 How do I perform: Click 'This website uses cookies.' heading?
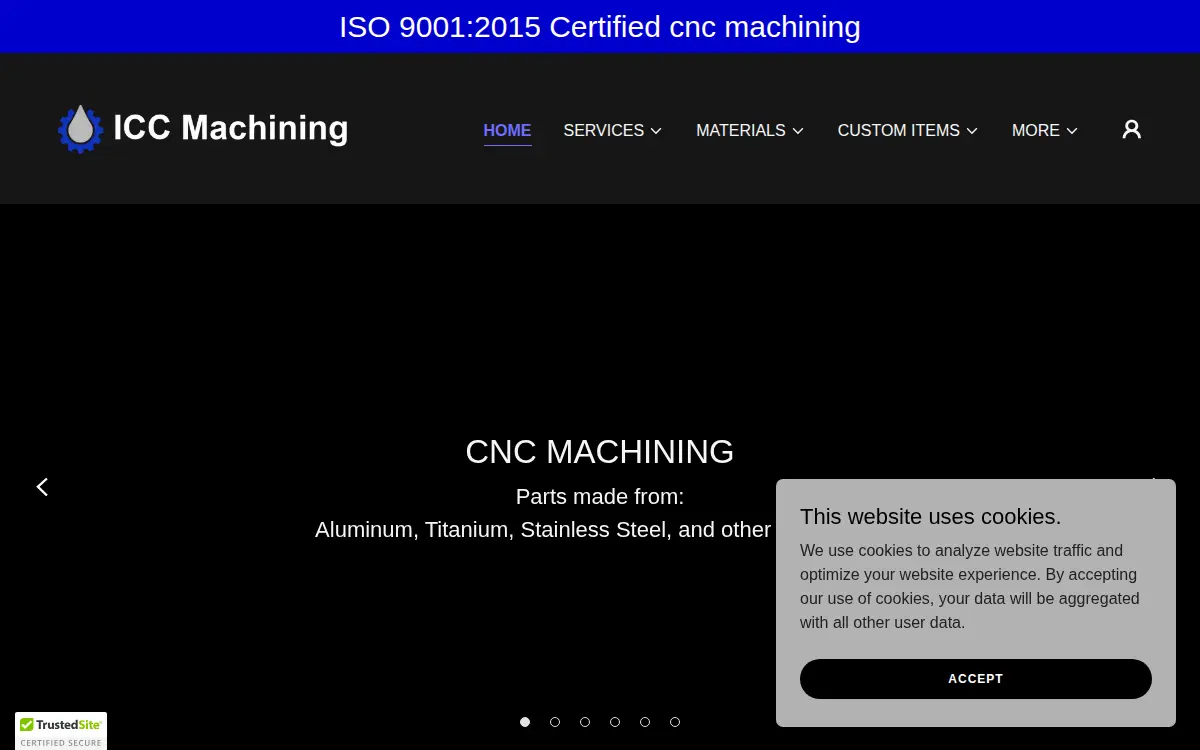[x=930, y=517]
